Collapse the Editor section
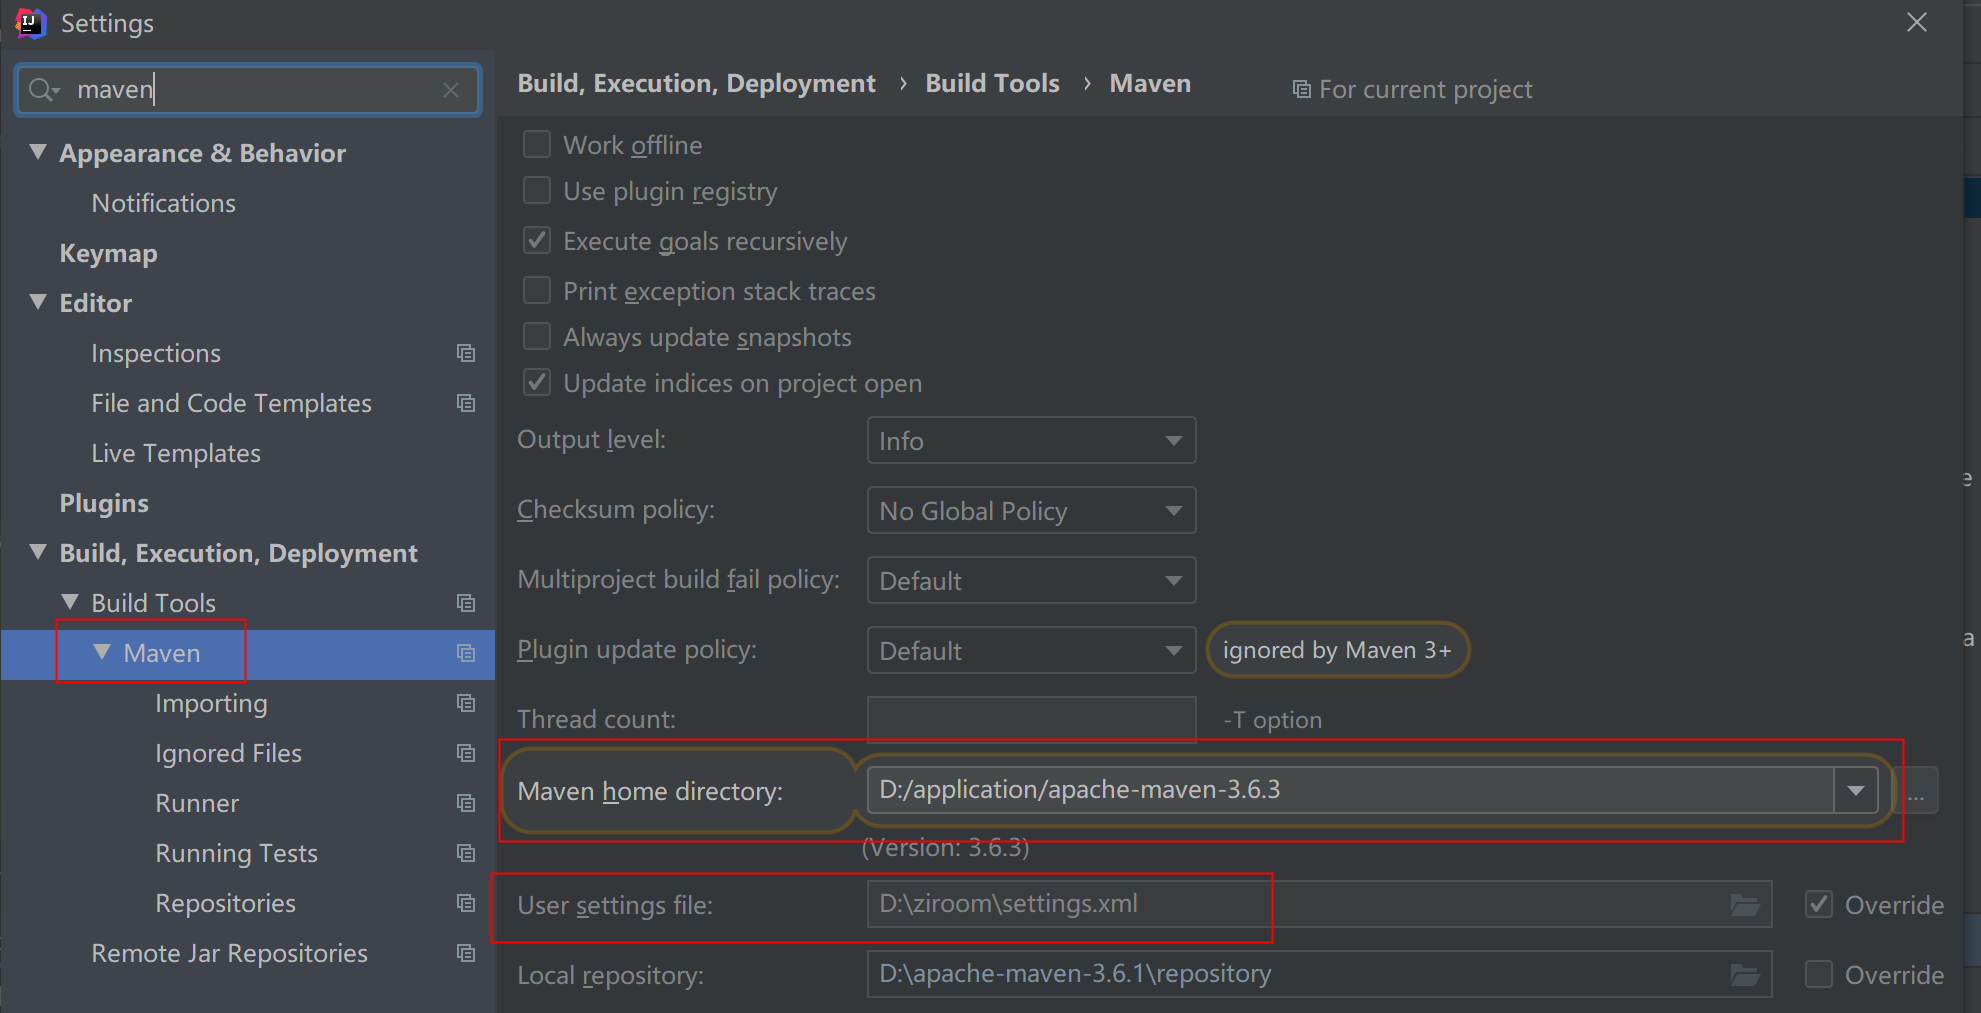Screen dimensions: 1981x1013 tap(38, 302)
